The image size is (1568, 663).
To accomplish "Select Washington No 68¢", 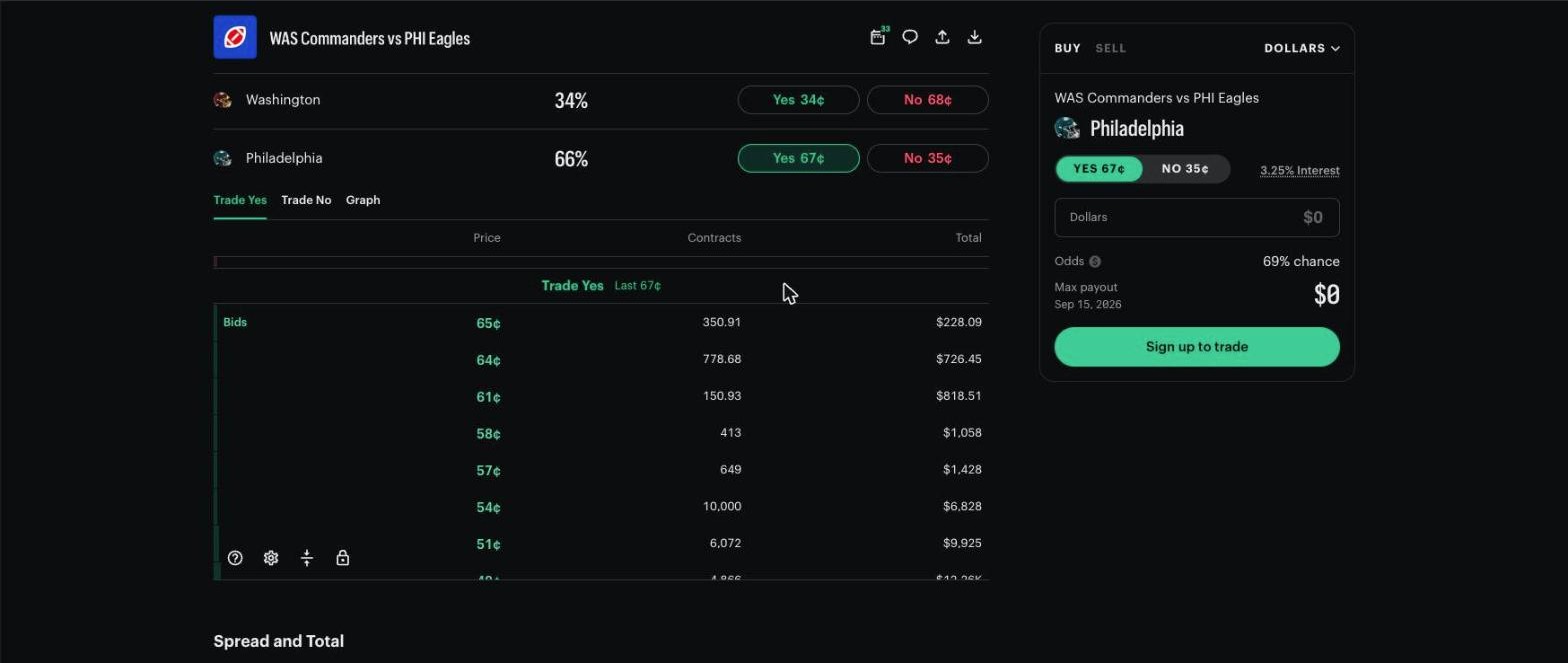I will (927, 100).
